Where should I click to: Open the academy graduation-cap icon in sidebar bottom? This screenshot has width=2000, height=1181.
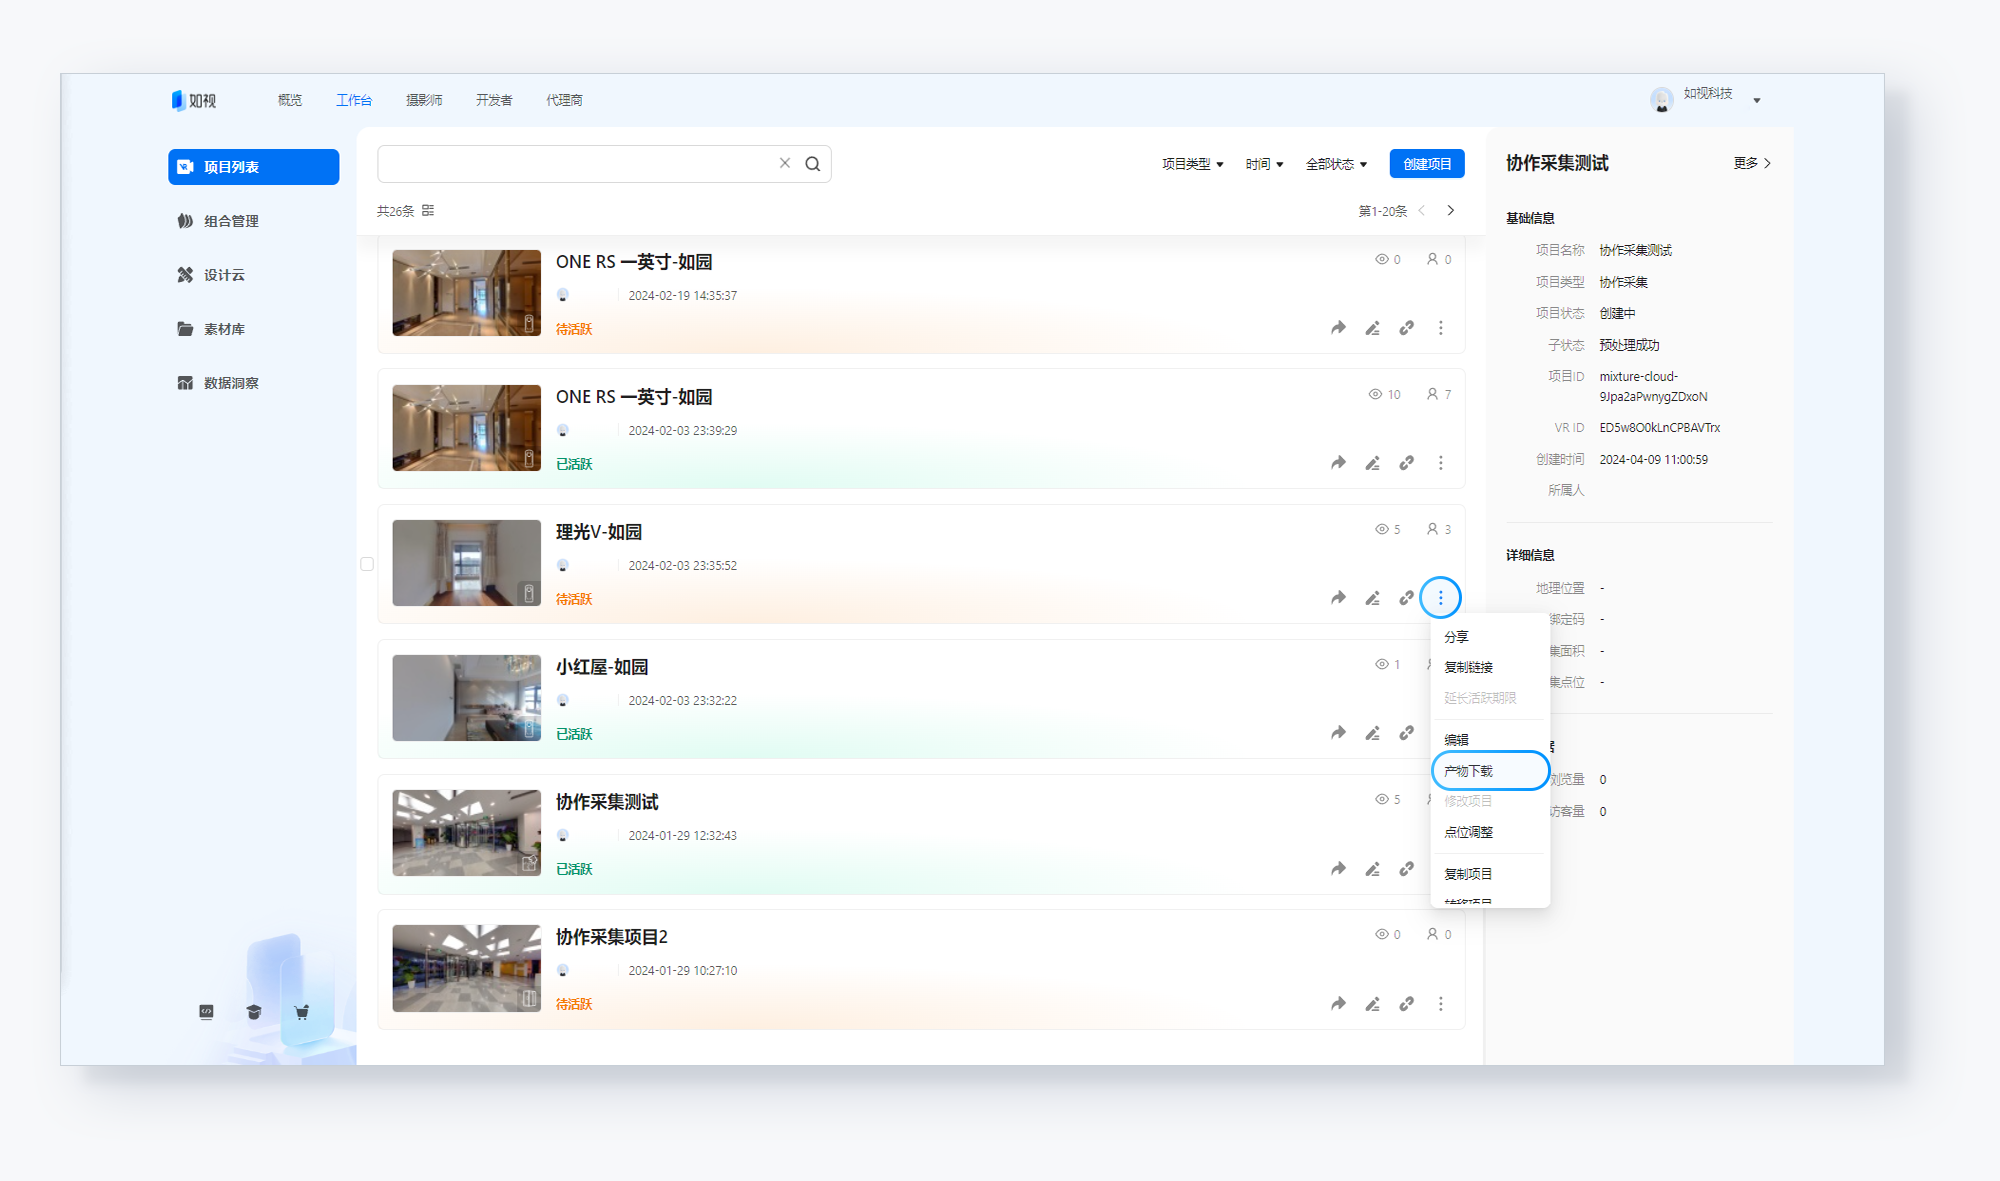[x=254, y=1012]
